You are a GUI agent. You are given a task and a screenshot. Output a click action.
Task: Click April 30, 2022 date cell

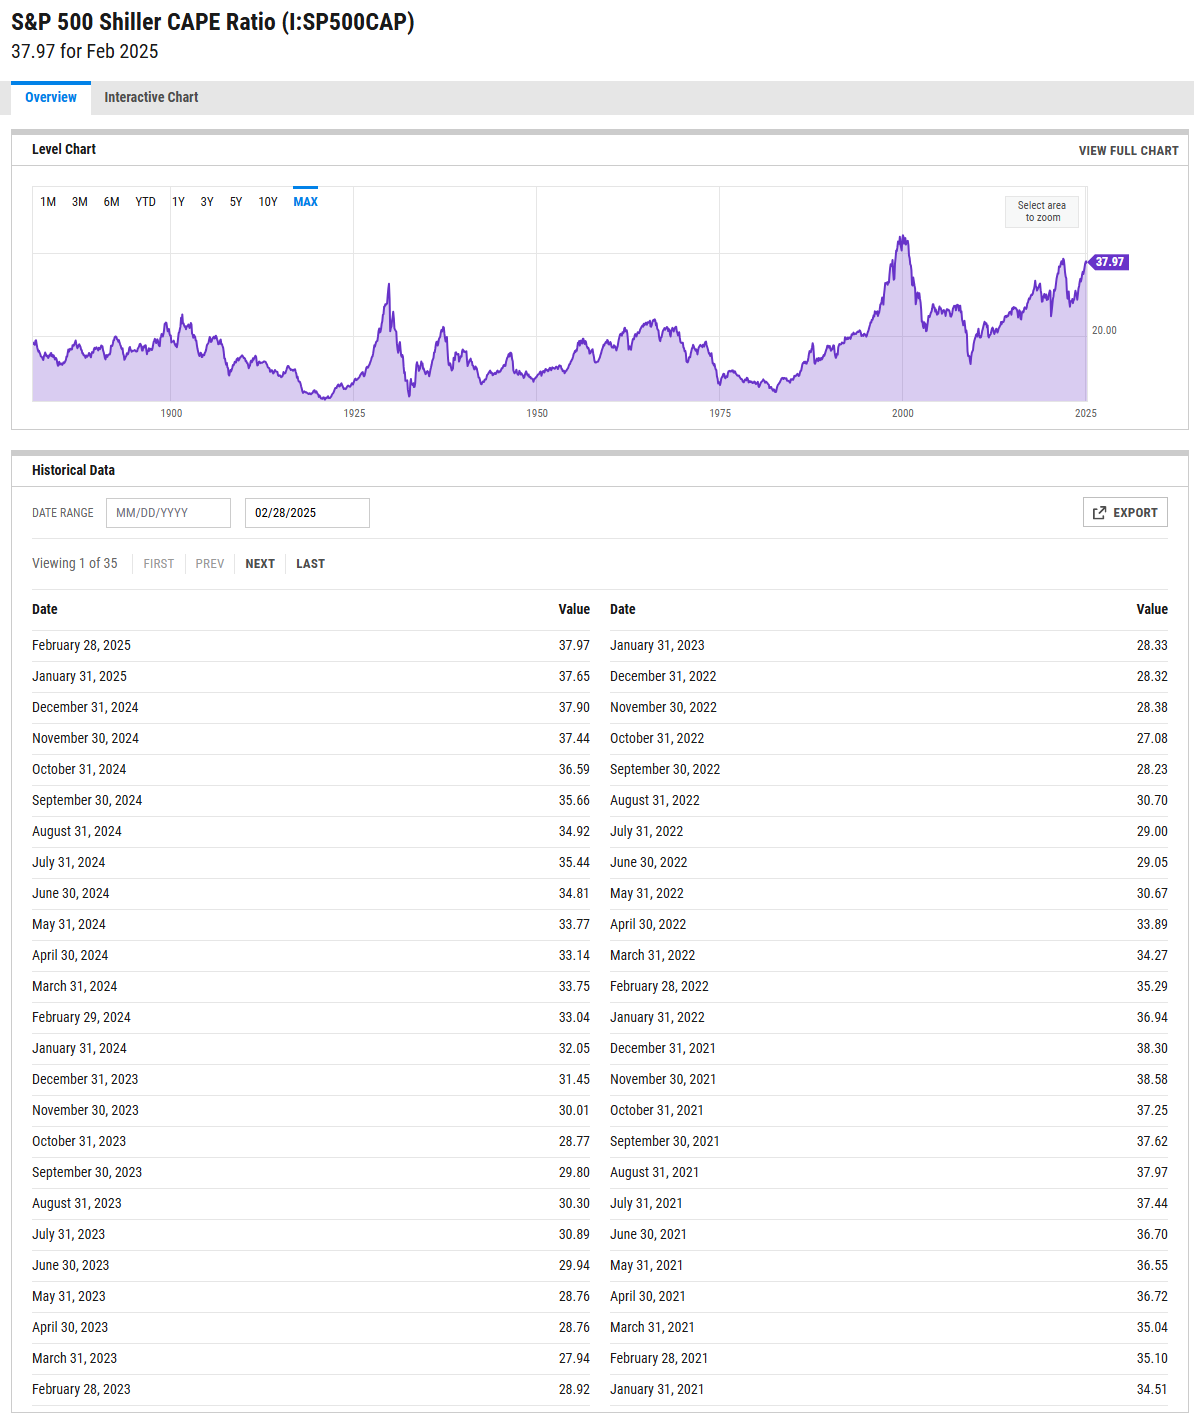(648, 925)
